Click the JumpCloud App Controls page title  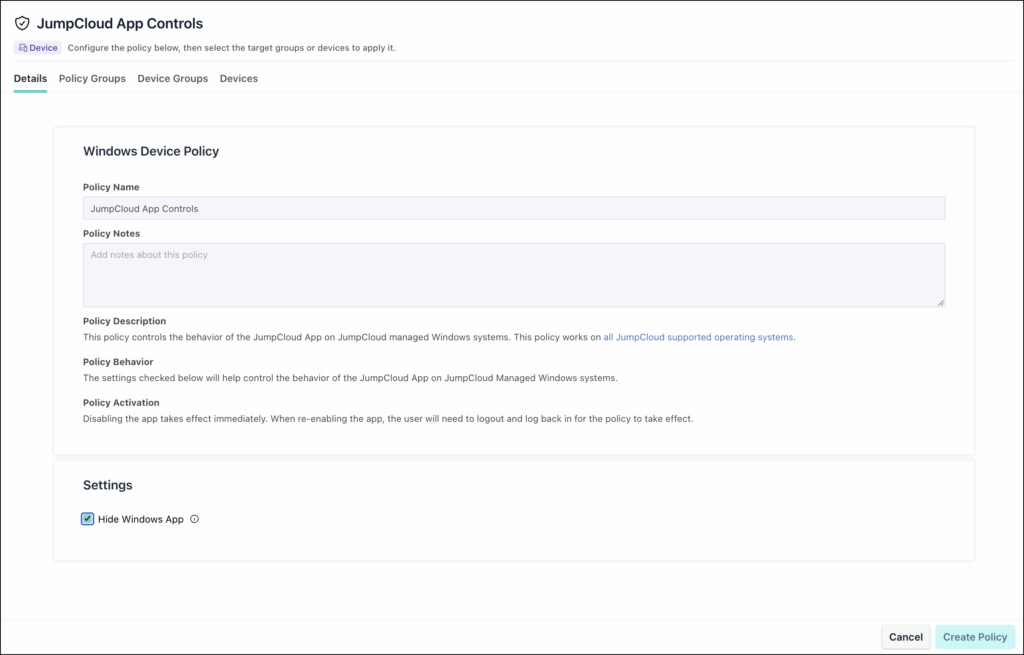pos(120,24)
